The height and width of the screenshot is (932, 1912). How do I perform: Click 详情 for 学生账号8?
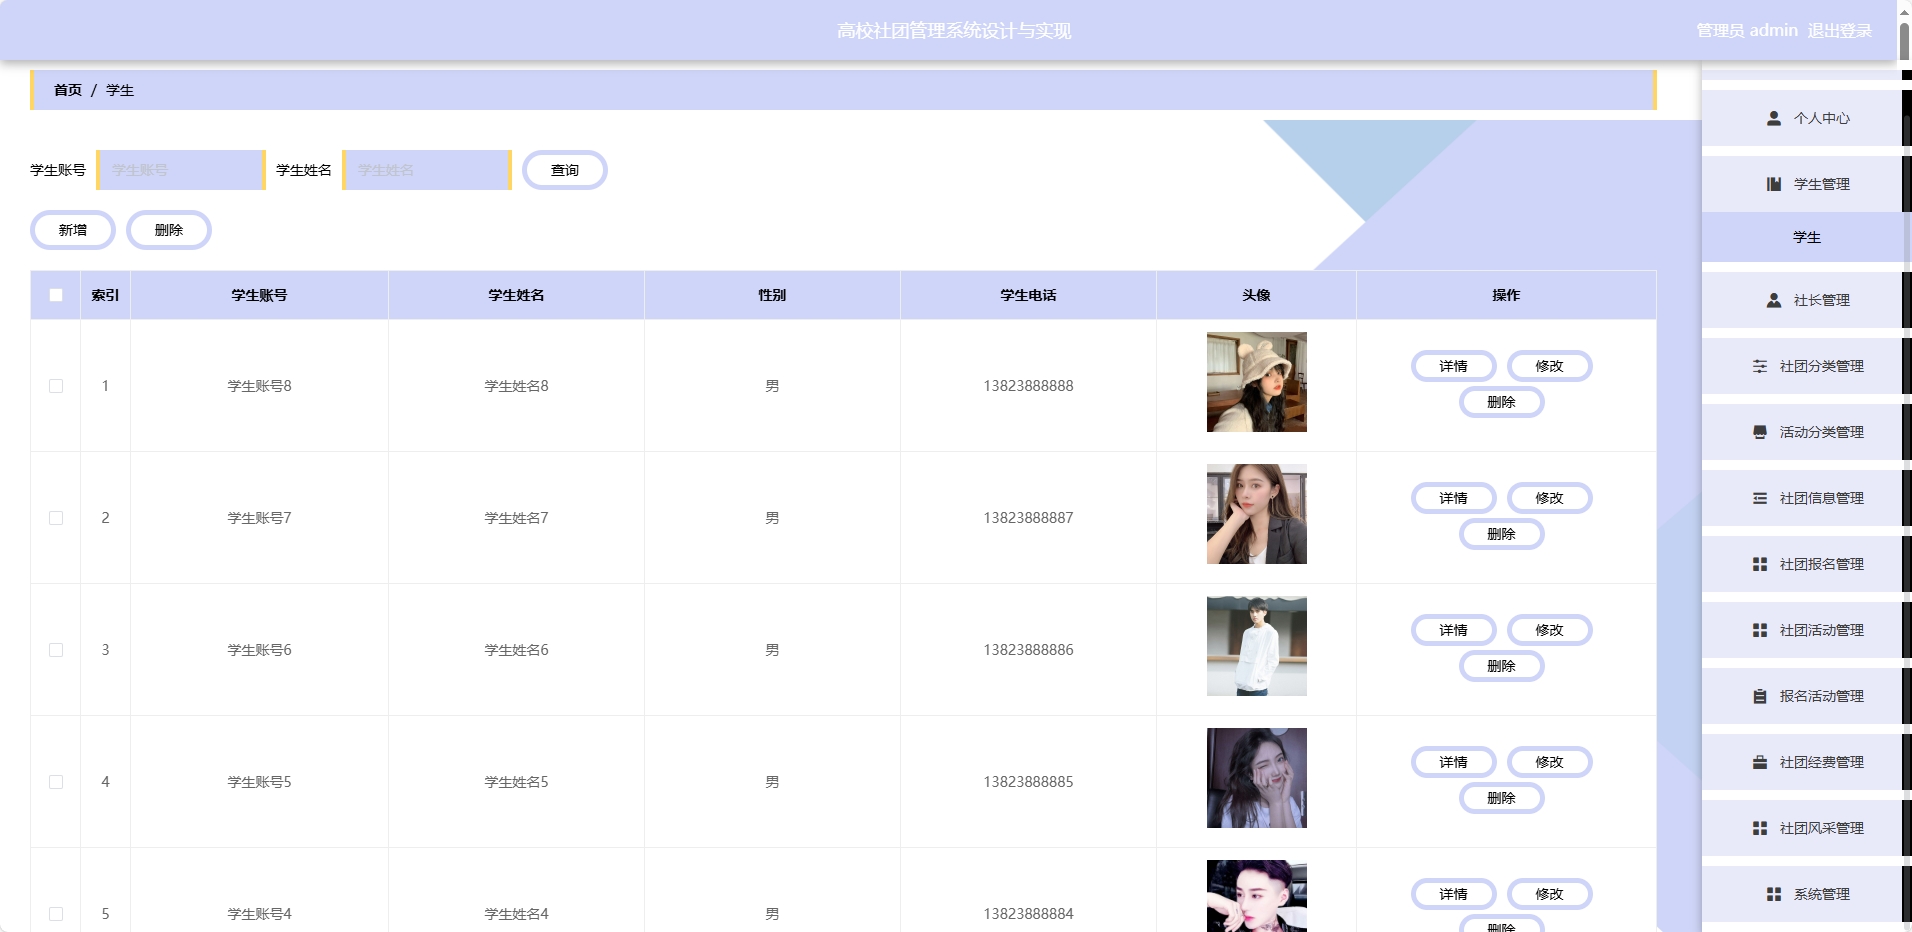click(x=1453, y=366)
